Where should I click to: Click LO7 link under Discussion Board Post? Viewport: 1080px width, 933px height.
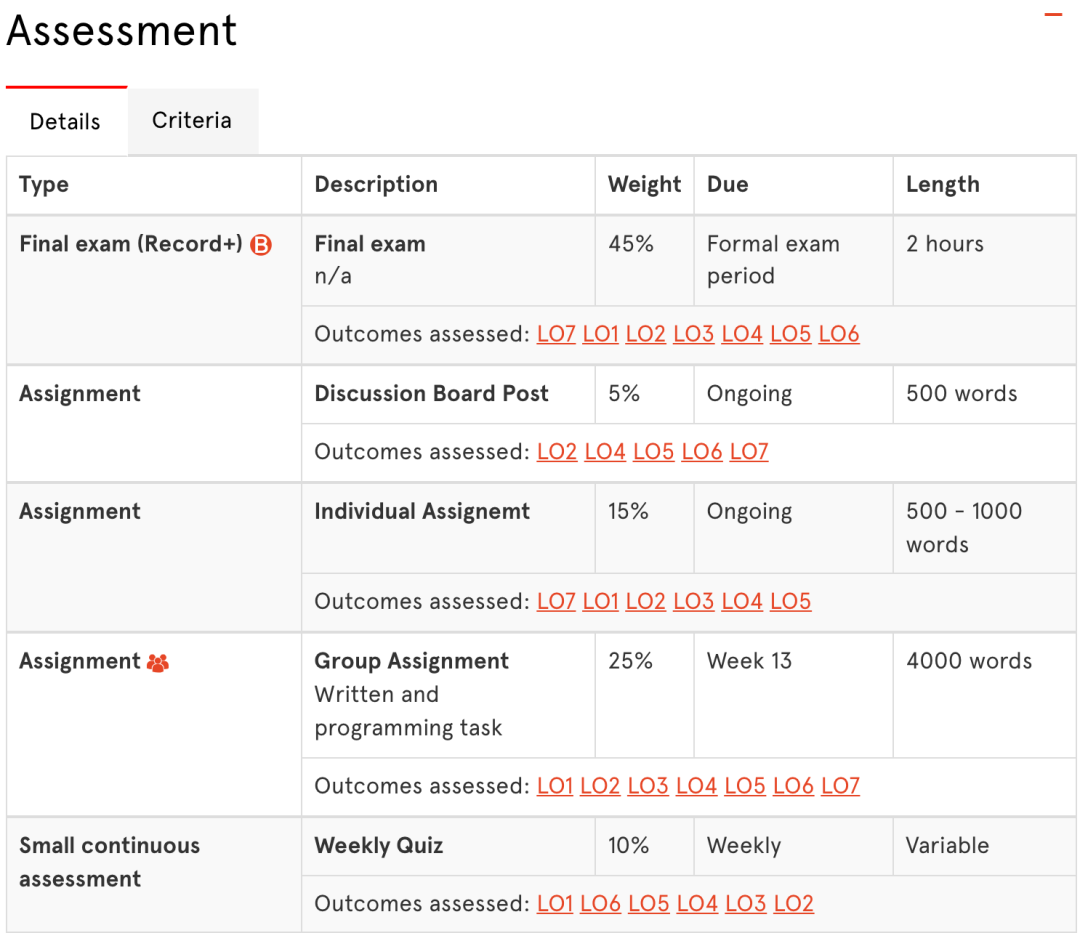pyautogui.click(x=749, y=452)
